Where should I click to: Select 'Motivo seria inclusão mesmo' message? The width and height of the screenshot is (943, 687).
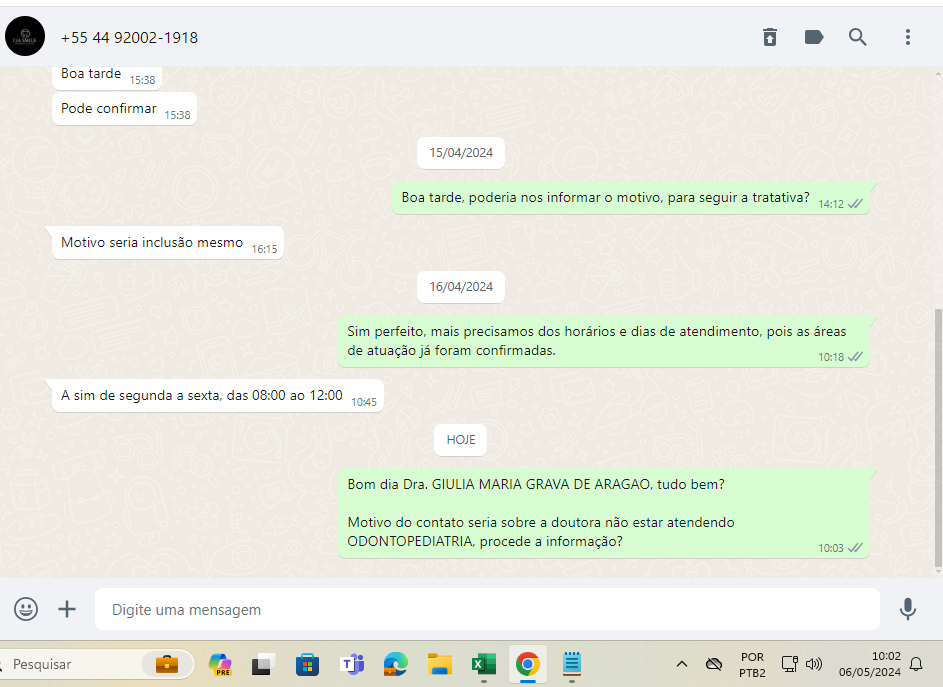pyautogui.click(x=168, y=243)
